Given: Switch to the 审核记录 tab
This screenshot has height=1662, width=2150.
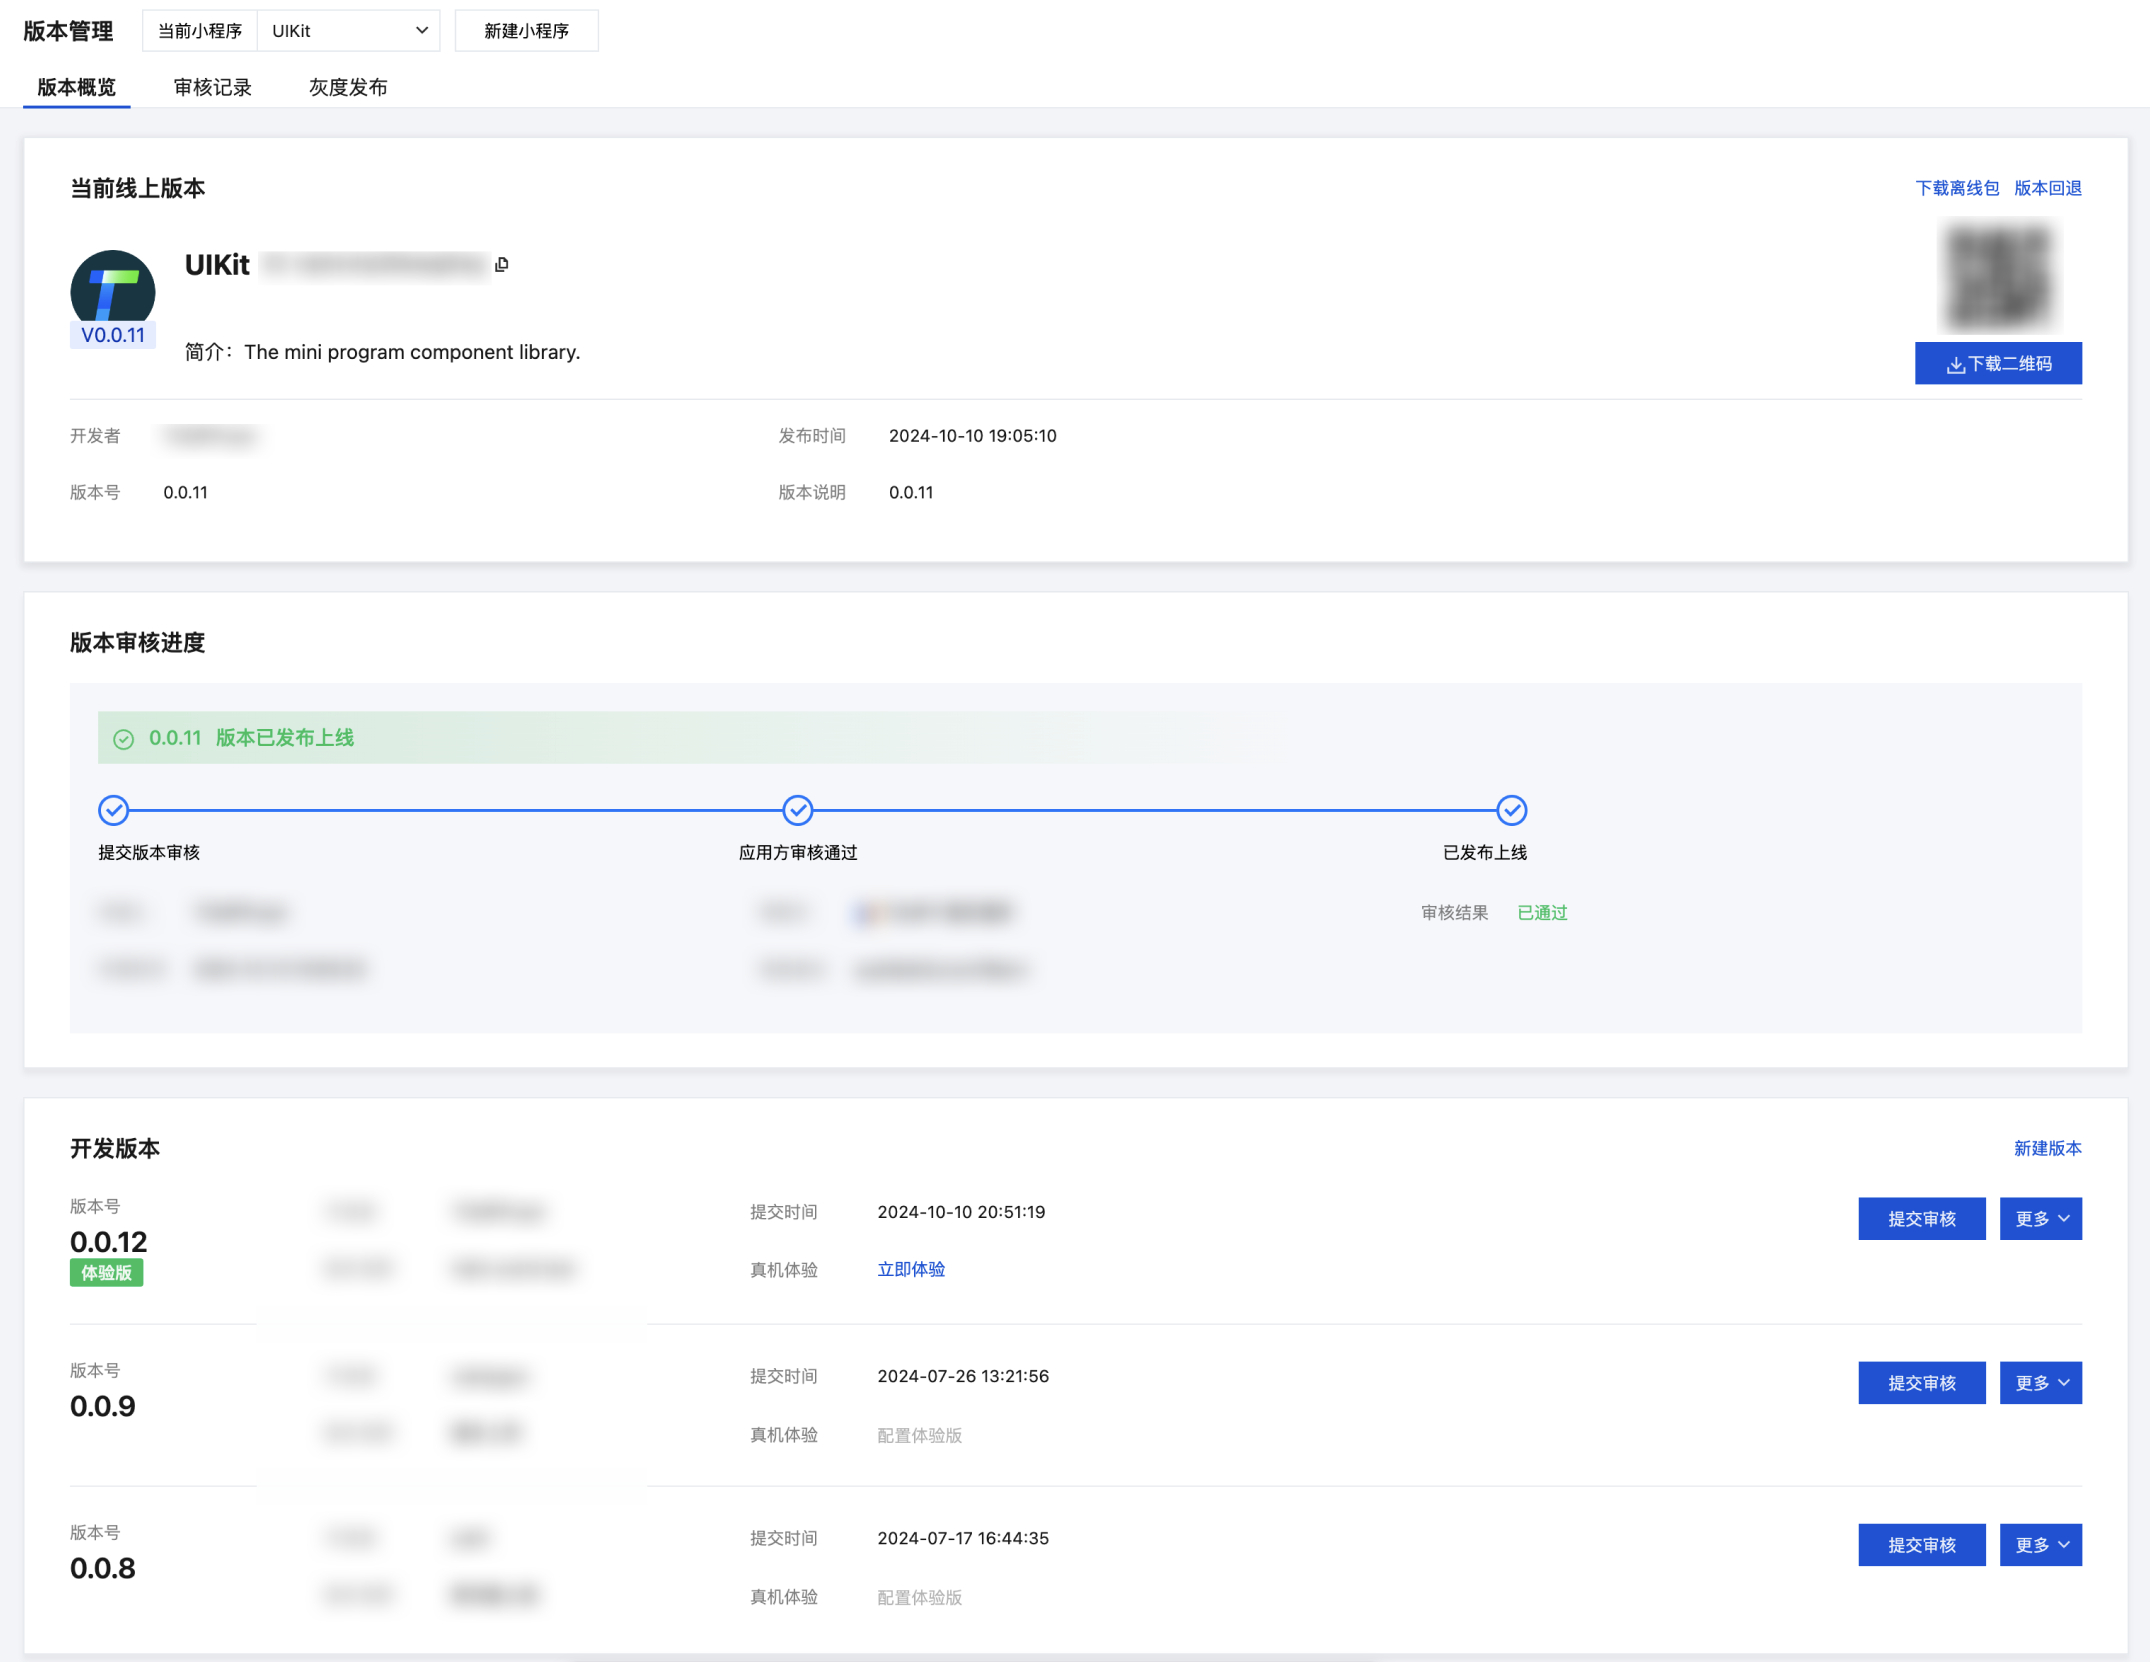Looking at the screenshot, I should [212, 87].
